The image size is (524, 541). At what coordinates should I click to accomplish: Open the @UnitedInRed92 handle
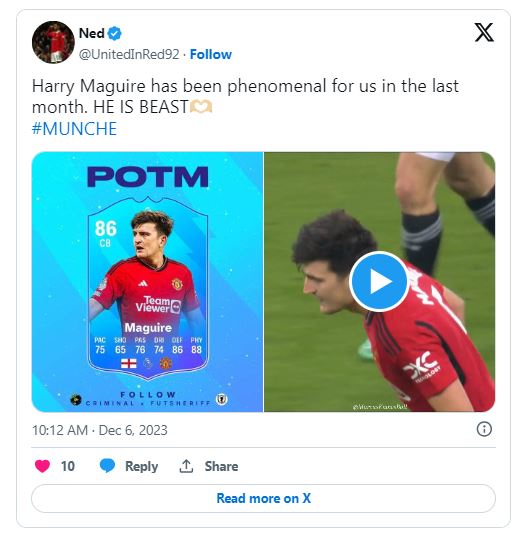coord(129,55)
